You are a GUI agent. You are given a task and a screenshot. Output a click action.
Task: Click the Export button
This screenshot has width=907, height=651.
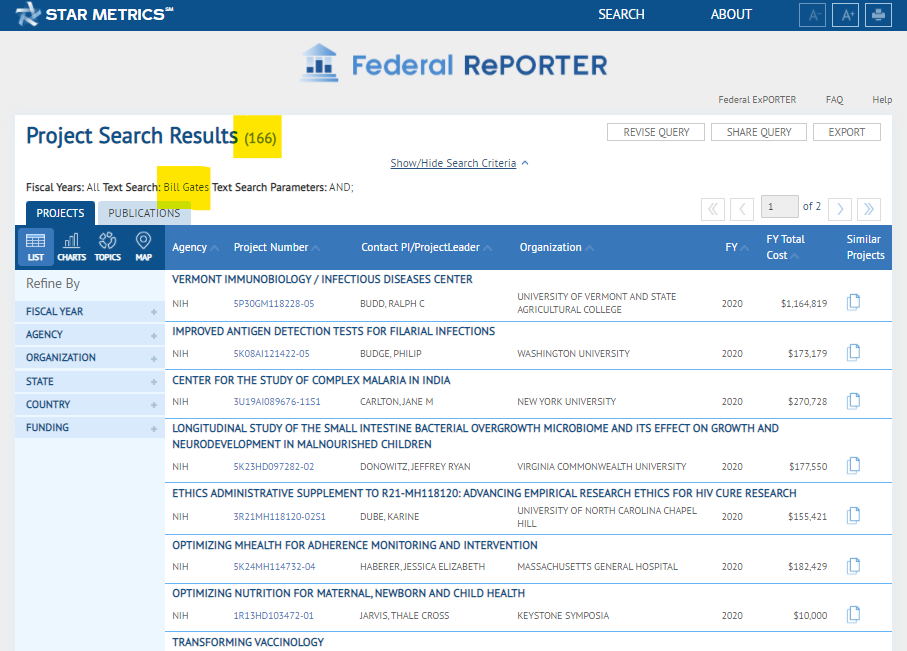pyautogui.click(x=847, y=132)
